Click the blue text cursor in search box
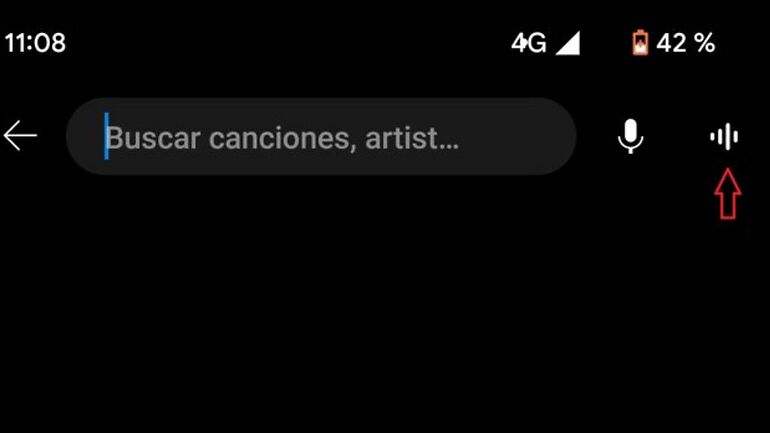The image size is (770, 433). point(106,136)
